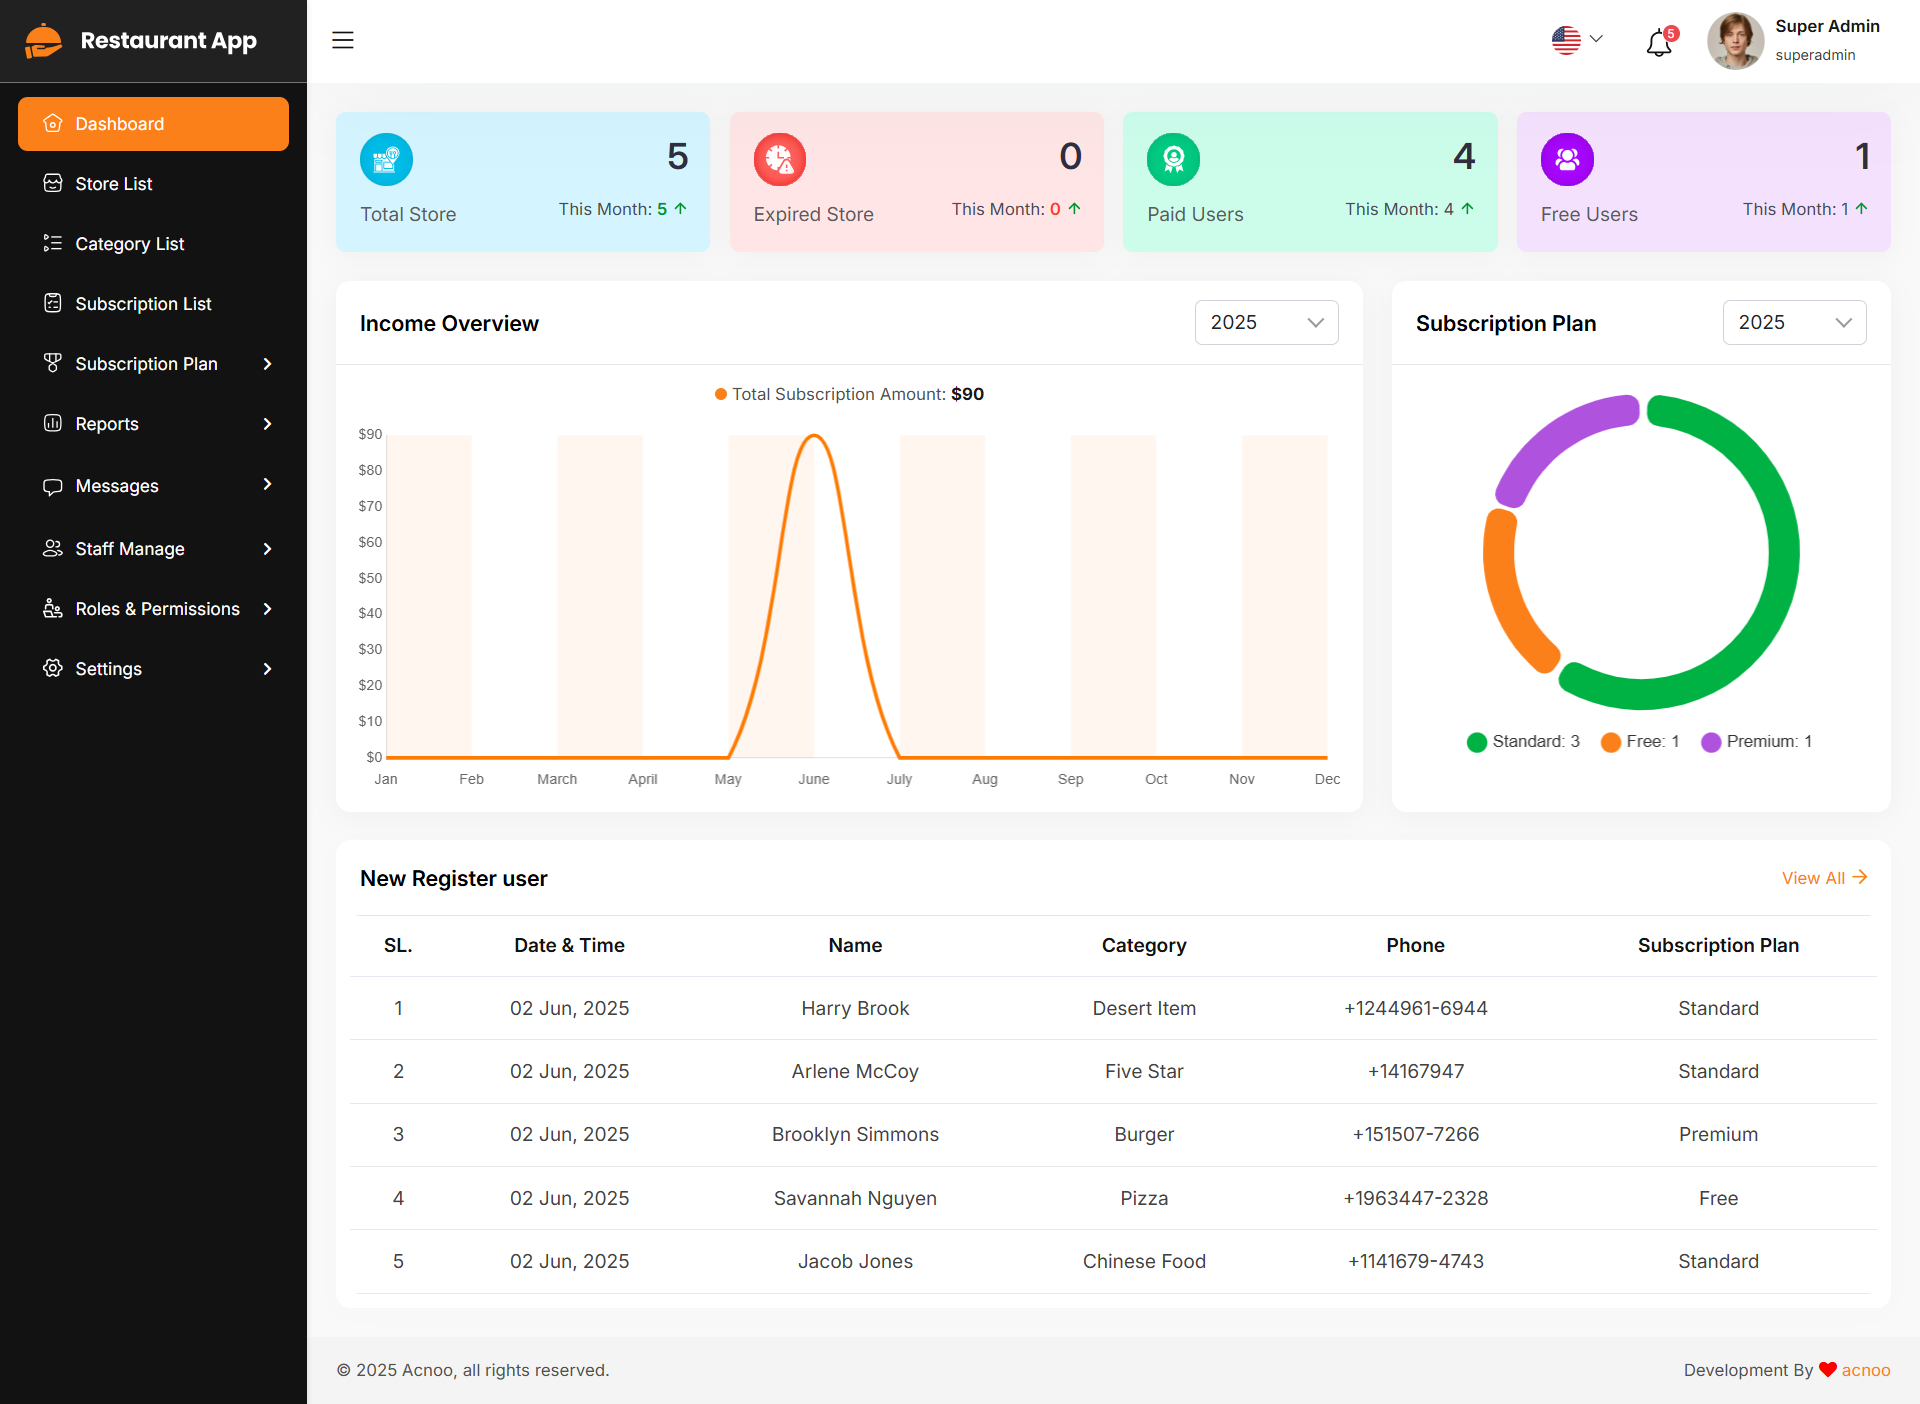
Task: Go to Category List in the sidebar
Action: pyautogui.click(x=129, y=244)
